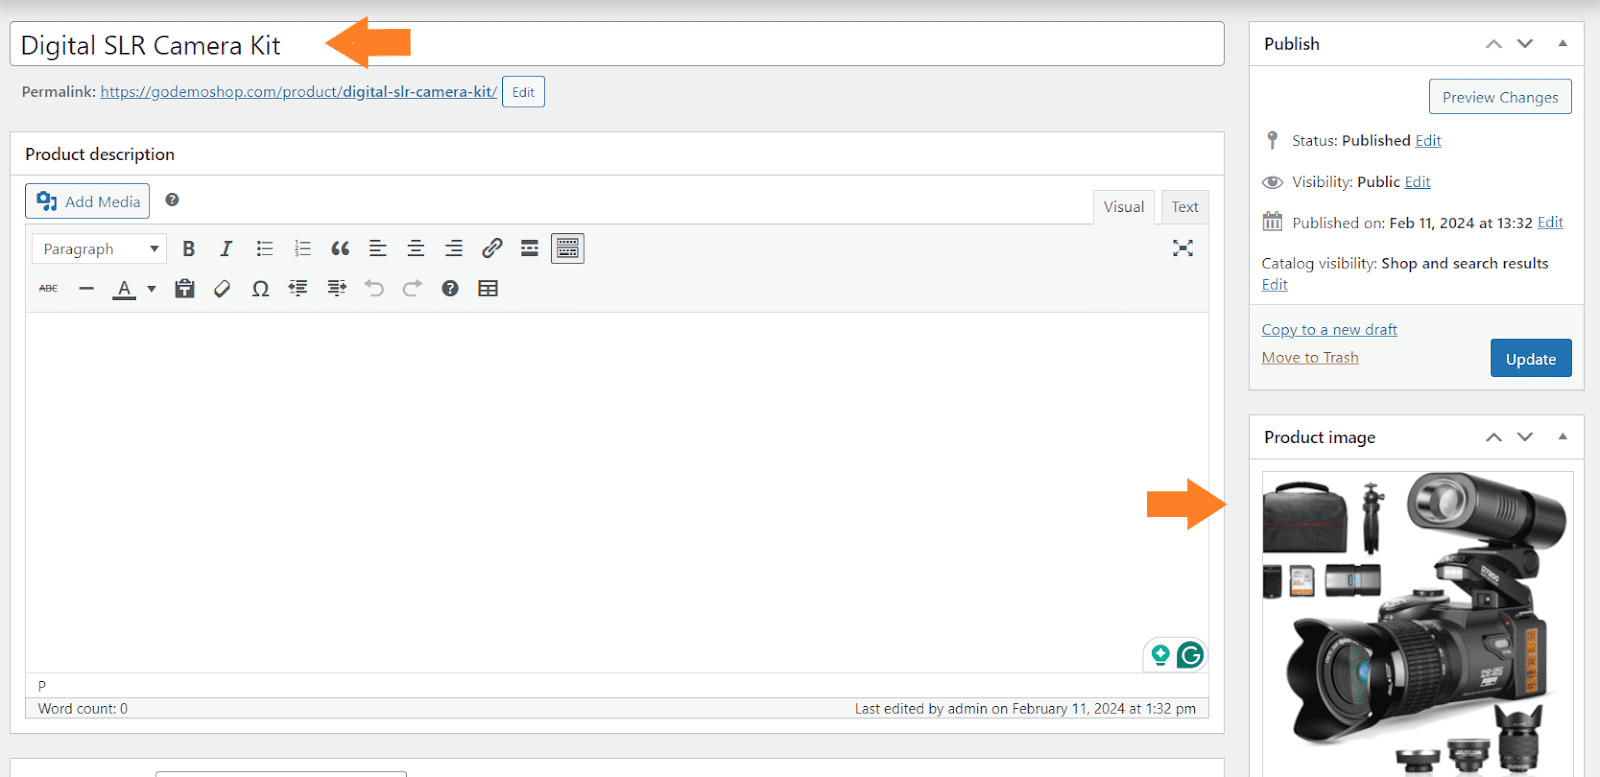This screenshot has height=777, width=1600.
Task: Collapse the Publish panel
Action: 1562,43
